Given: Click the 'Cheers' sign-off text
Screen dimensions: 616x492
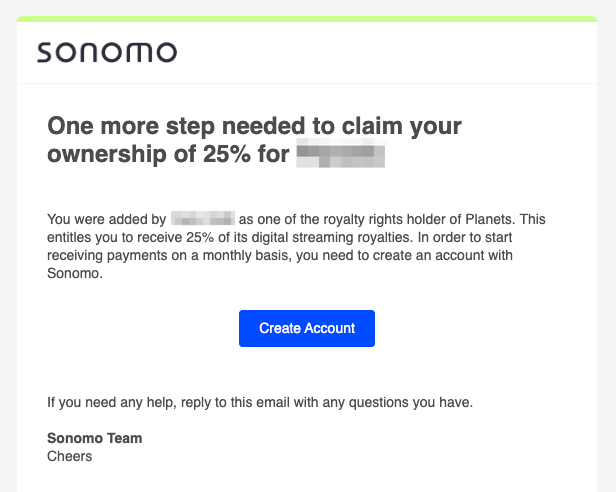Looking at the screenshot, I should coord(70,456).
